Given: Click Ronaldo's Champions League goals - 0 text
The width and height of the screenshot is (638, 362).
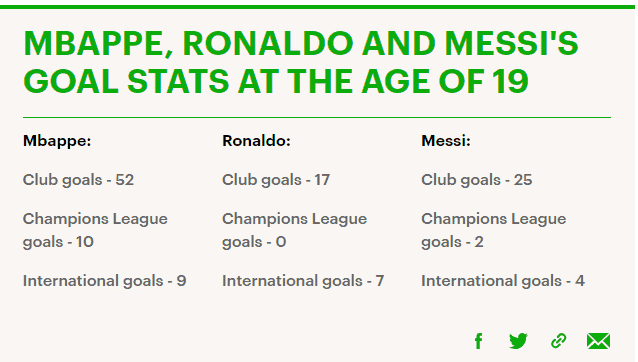Looking at the screenshot, I should pos(295,230).
